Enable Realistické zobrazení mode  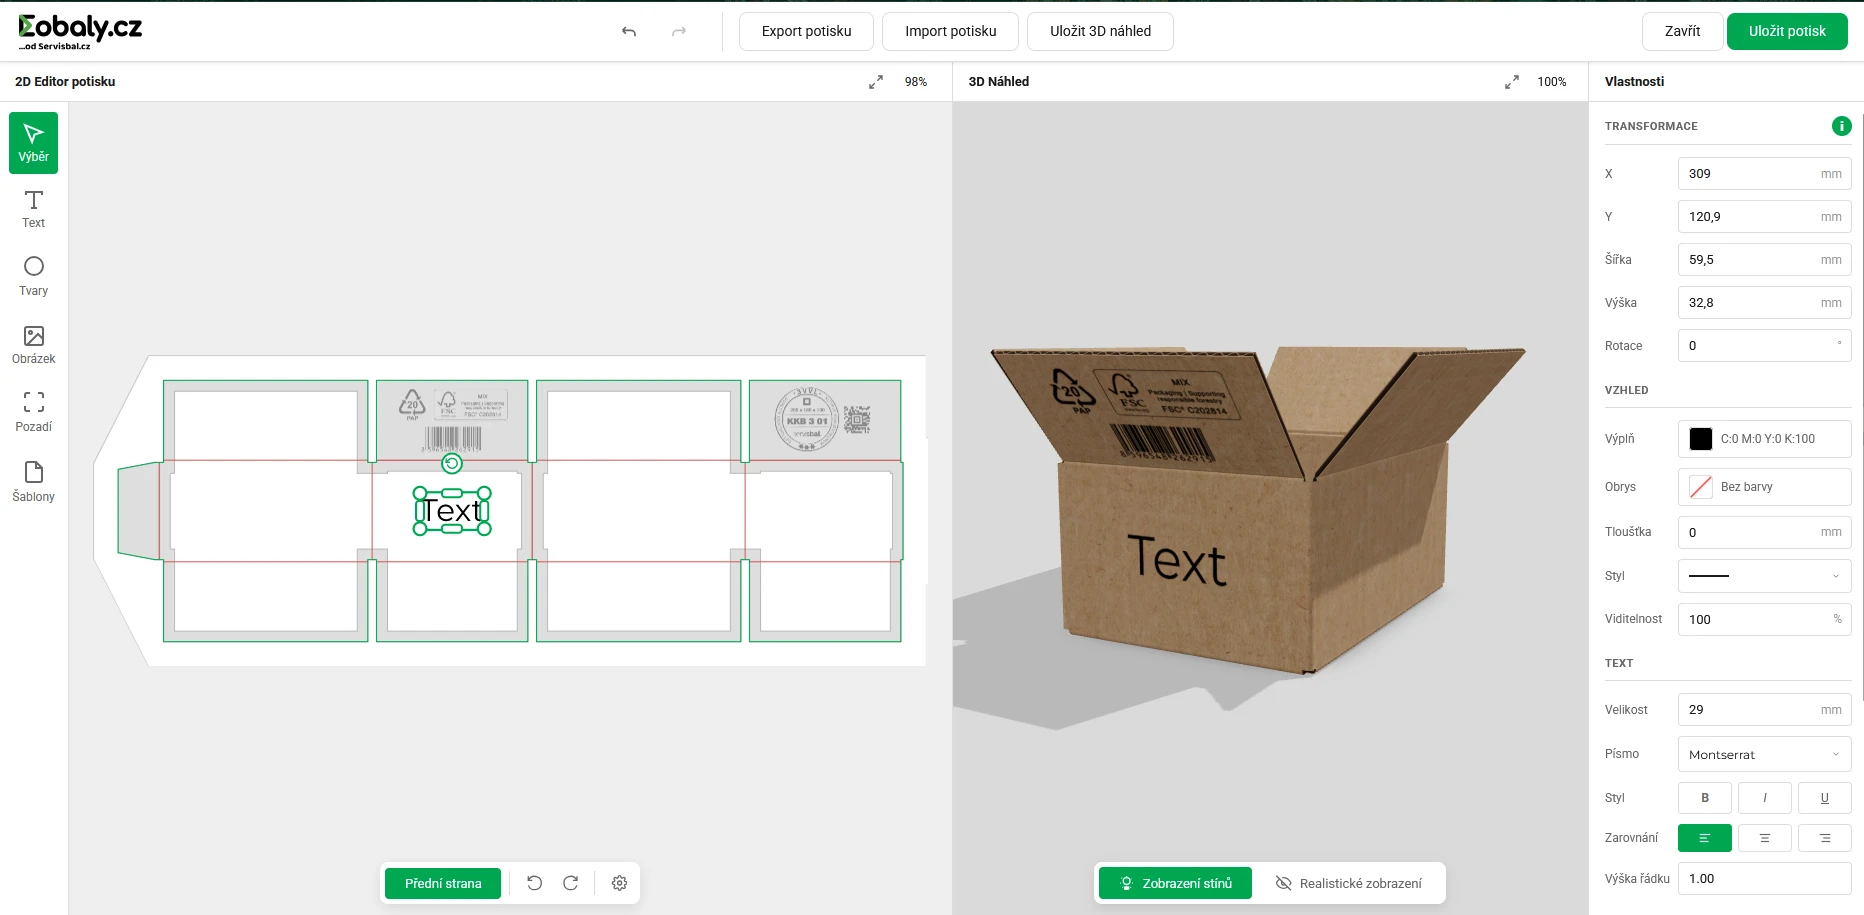[1348, 883]
